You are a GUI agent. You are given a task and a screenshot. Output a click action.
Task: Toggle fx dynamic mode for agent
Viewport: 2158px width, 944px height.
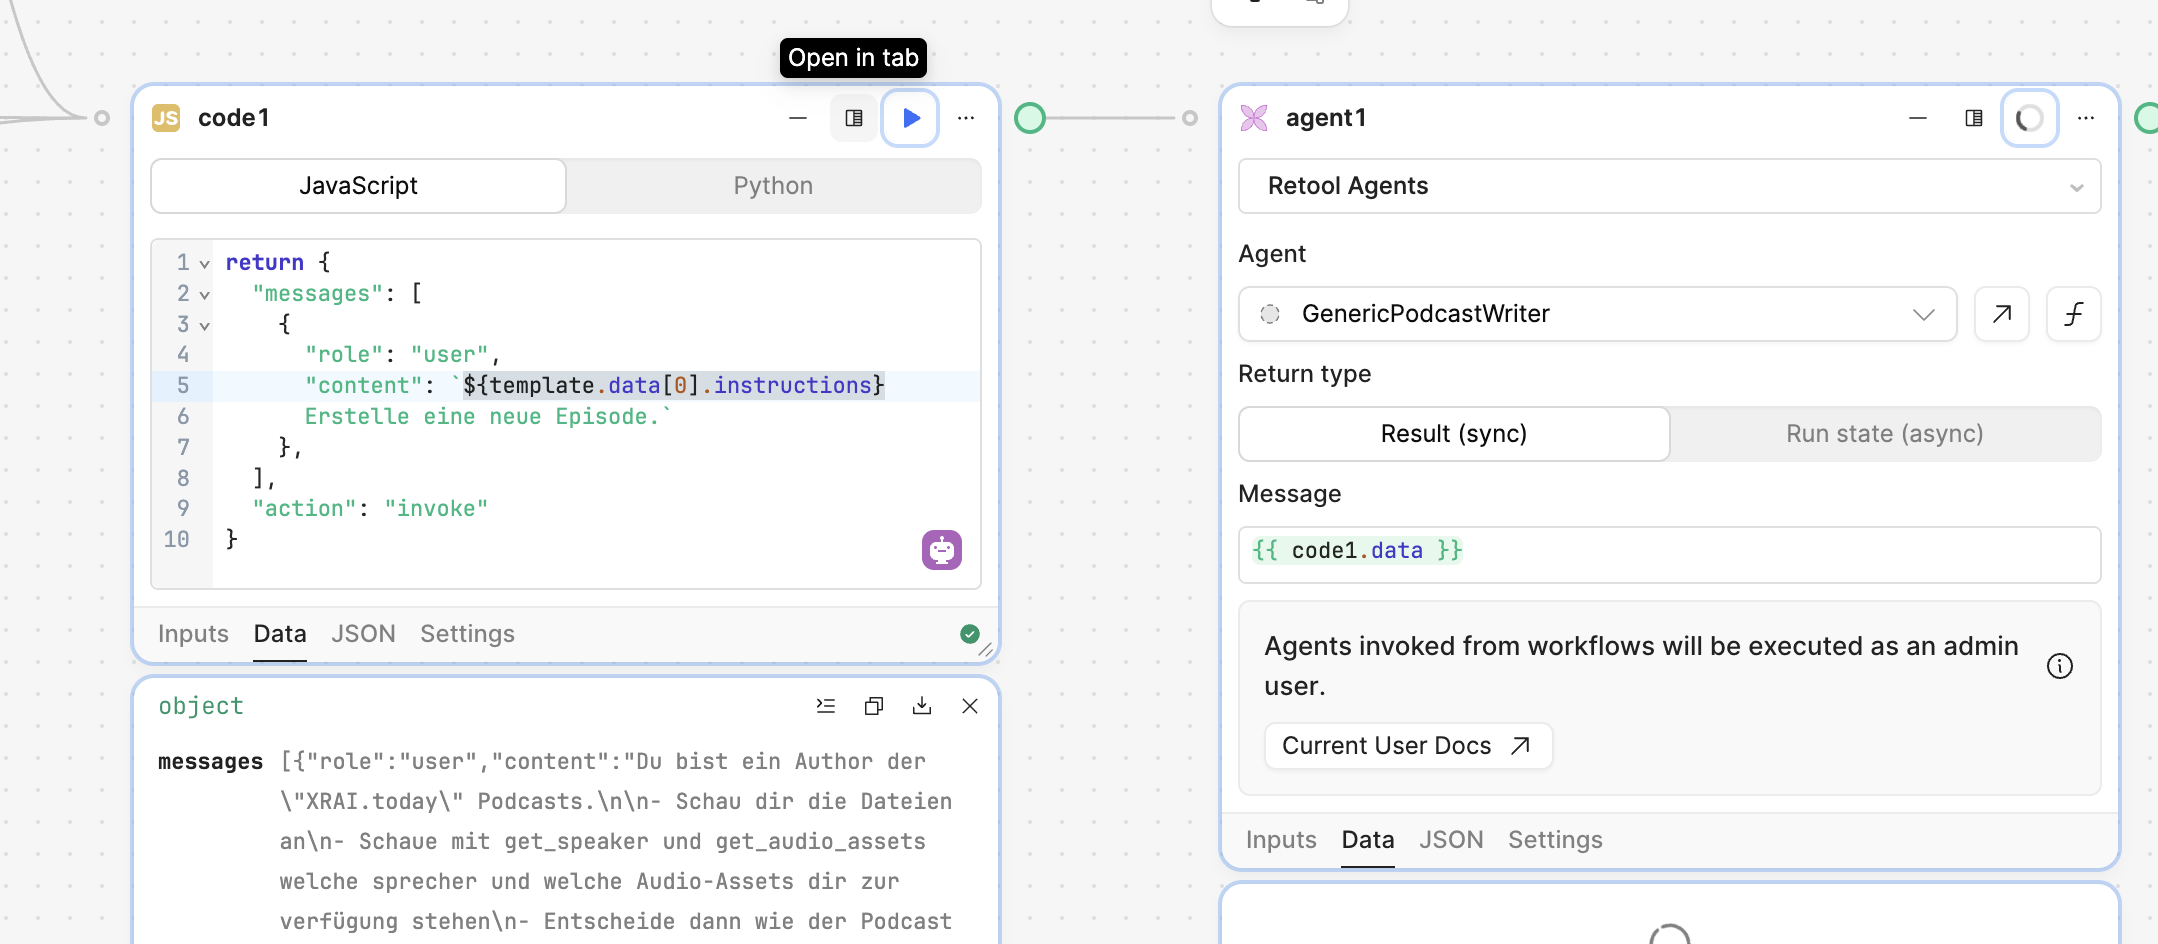pyautogui.click(x=2074, y=314)
